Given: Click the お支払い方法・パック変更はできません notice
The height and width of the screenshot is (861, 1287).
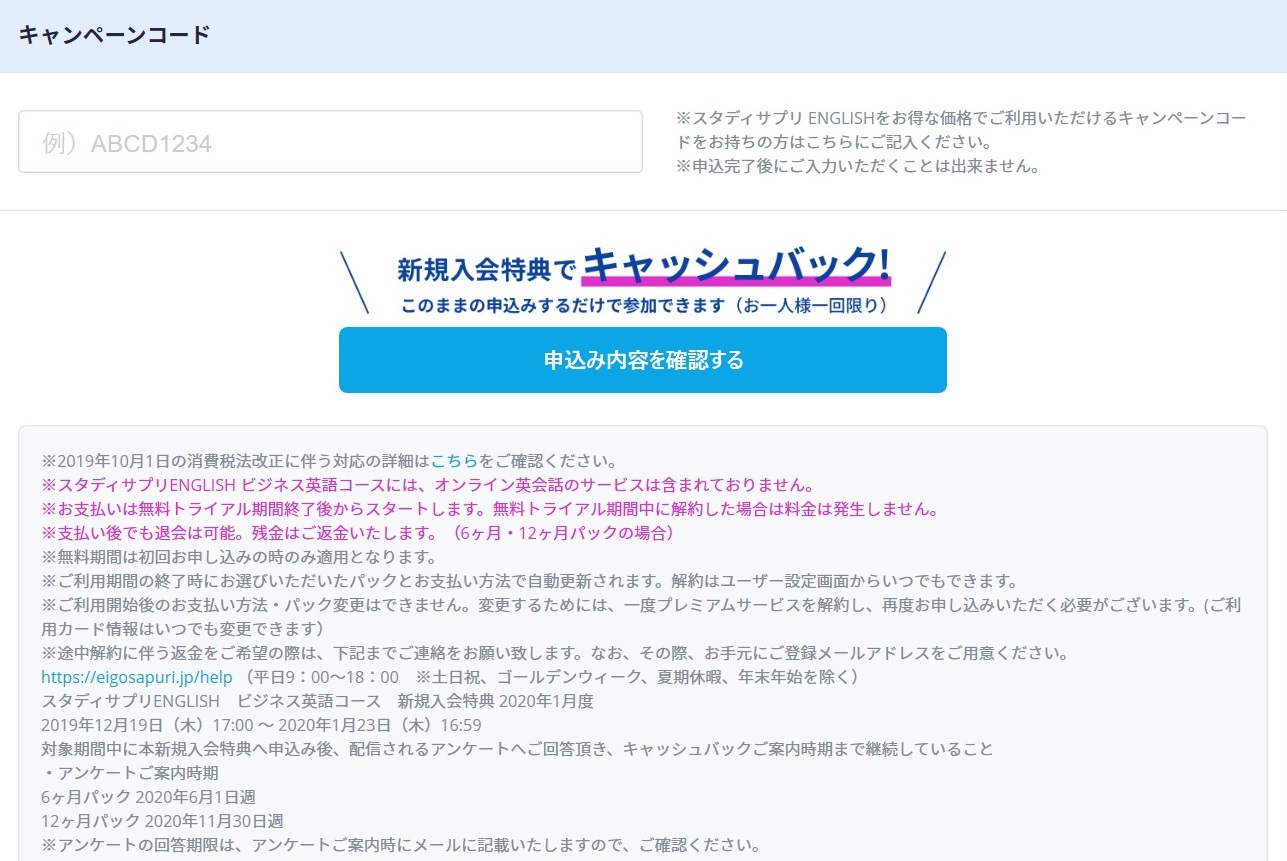Looking at the screenshot, I should pos(641,617).
